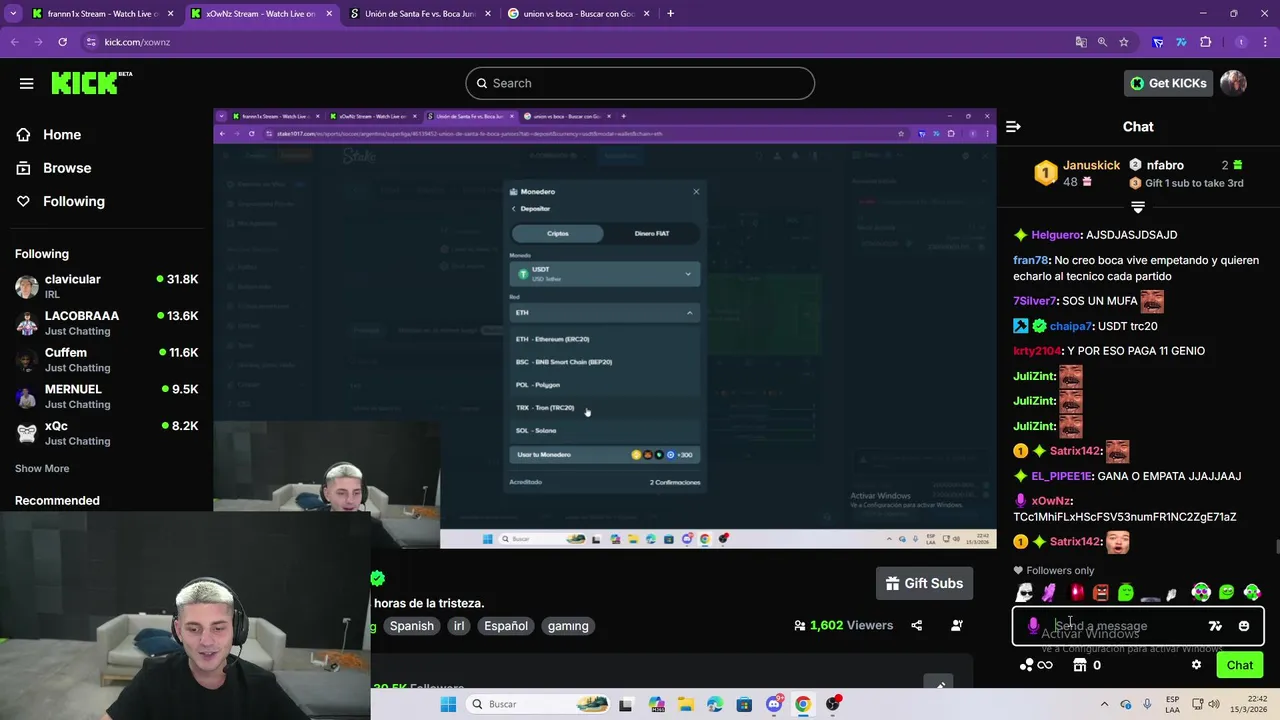Open Cuffem channel in Following list
1280x720 pixels.
(106, 360)
